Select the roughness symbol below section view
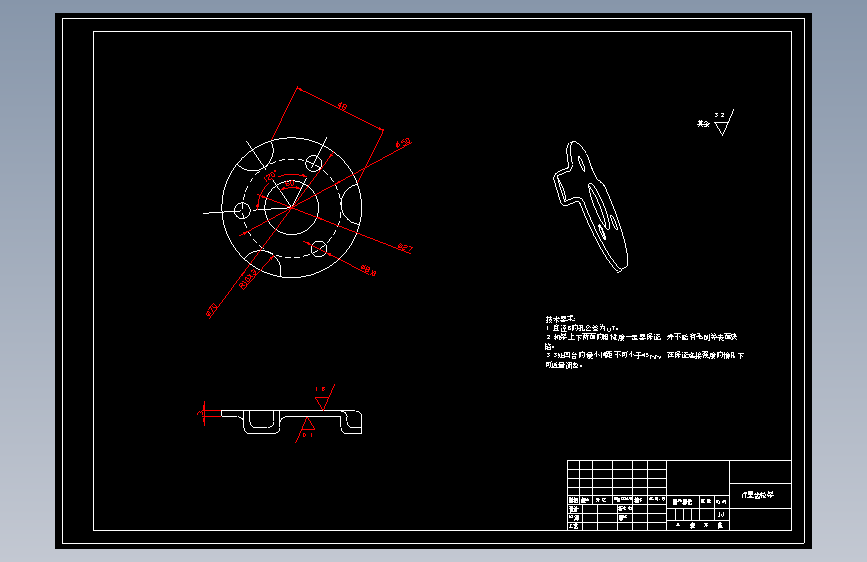This screenshot has height=562, width=867. click(305, 430)
